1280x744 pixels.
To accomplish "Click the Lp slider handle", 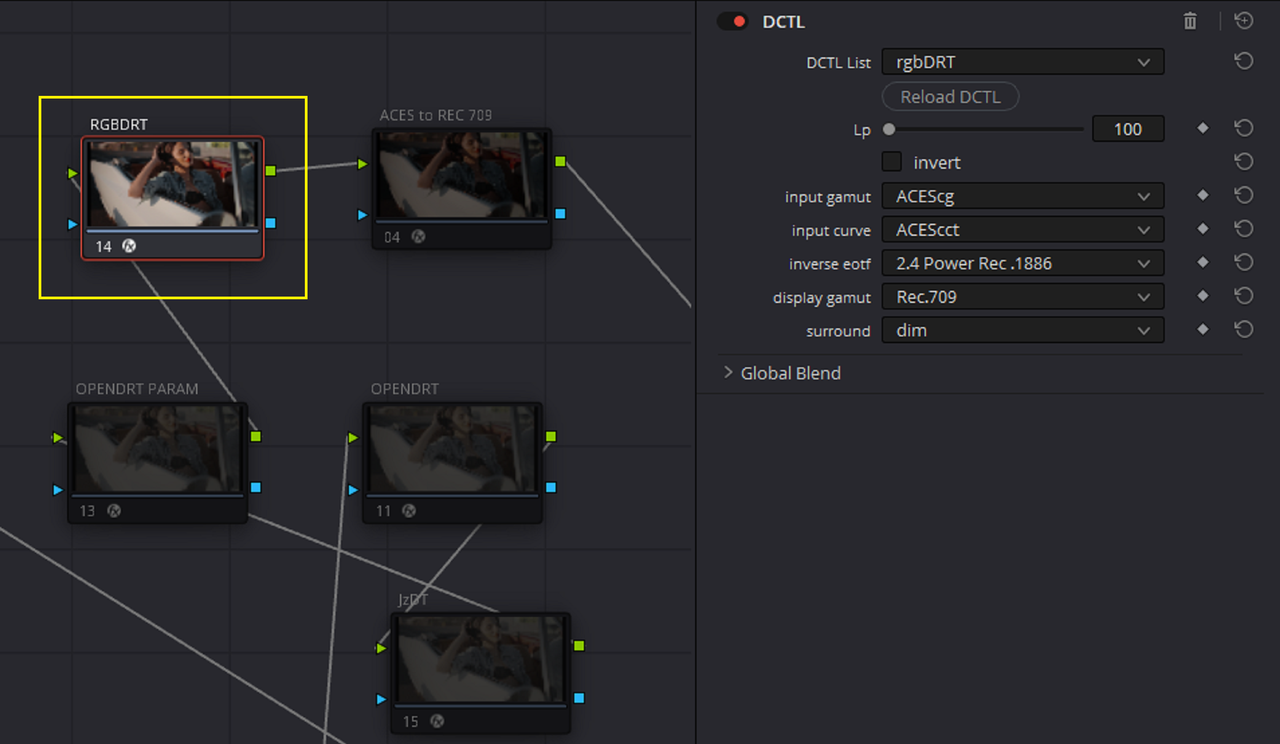I will click(889, 129).
